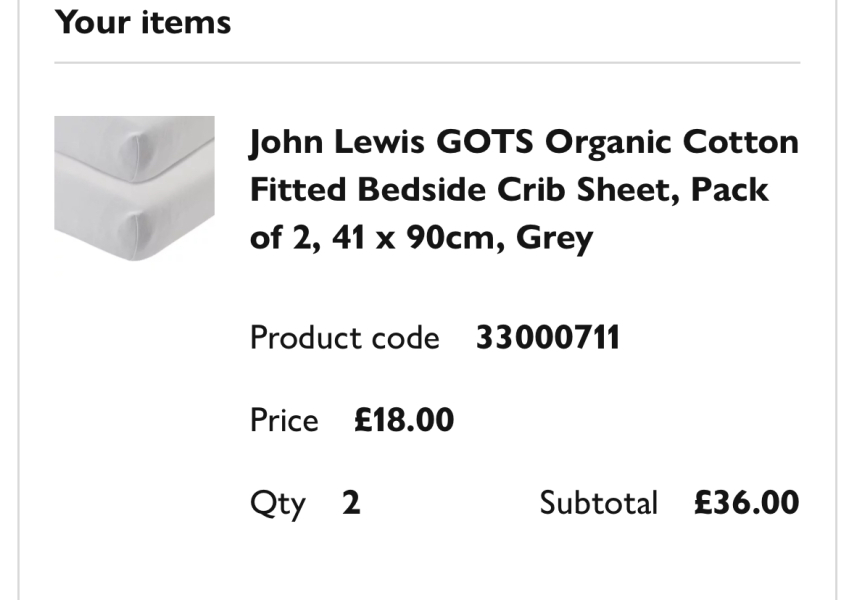The image size is (849, 600).
Task: Click the £36.00 subtotal amount
Action: point(746,502)
